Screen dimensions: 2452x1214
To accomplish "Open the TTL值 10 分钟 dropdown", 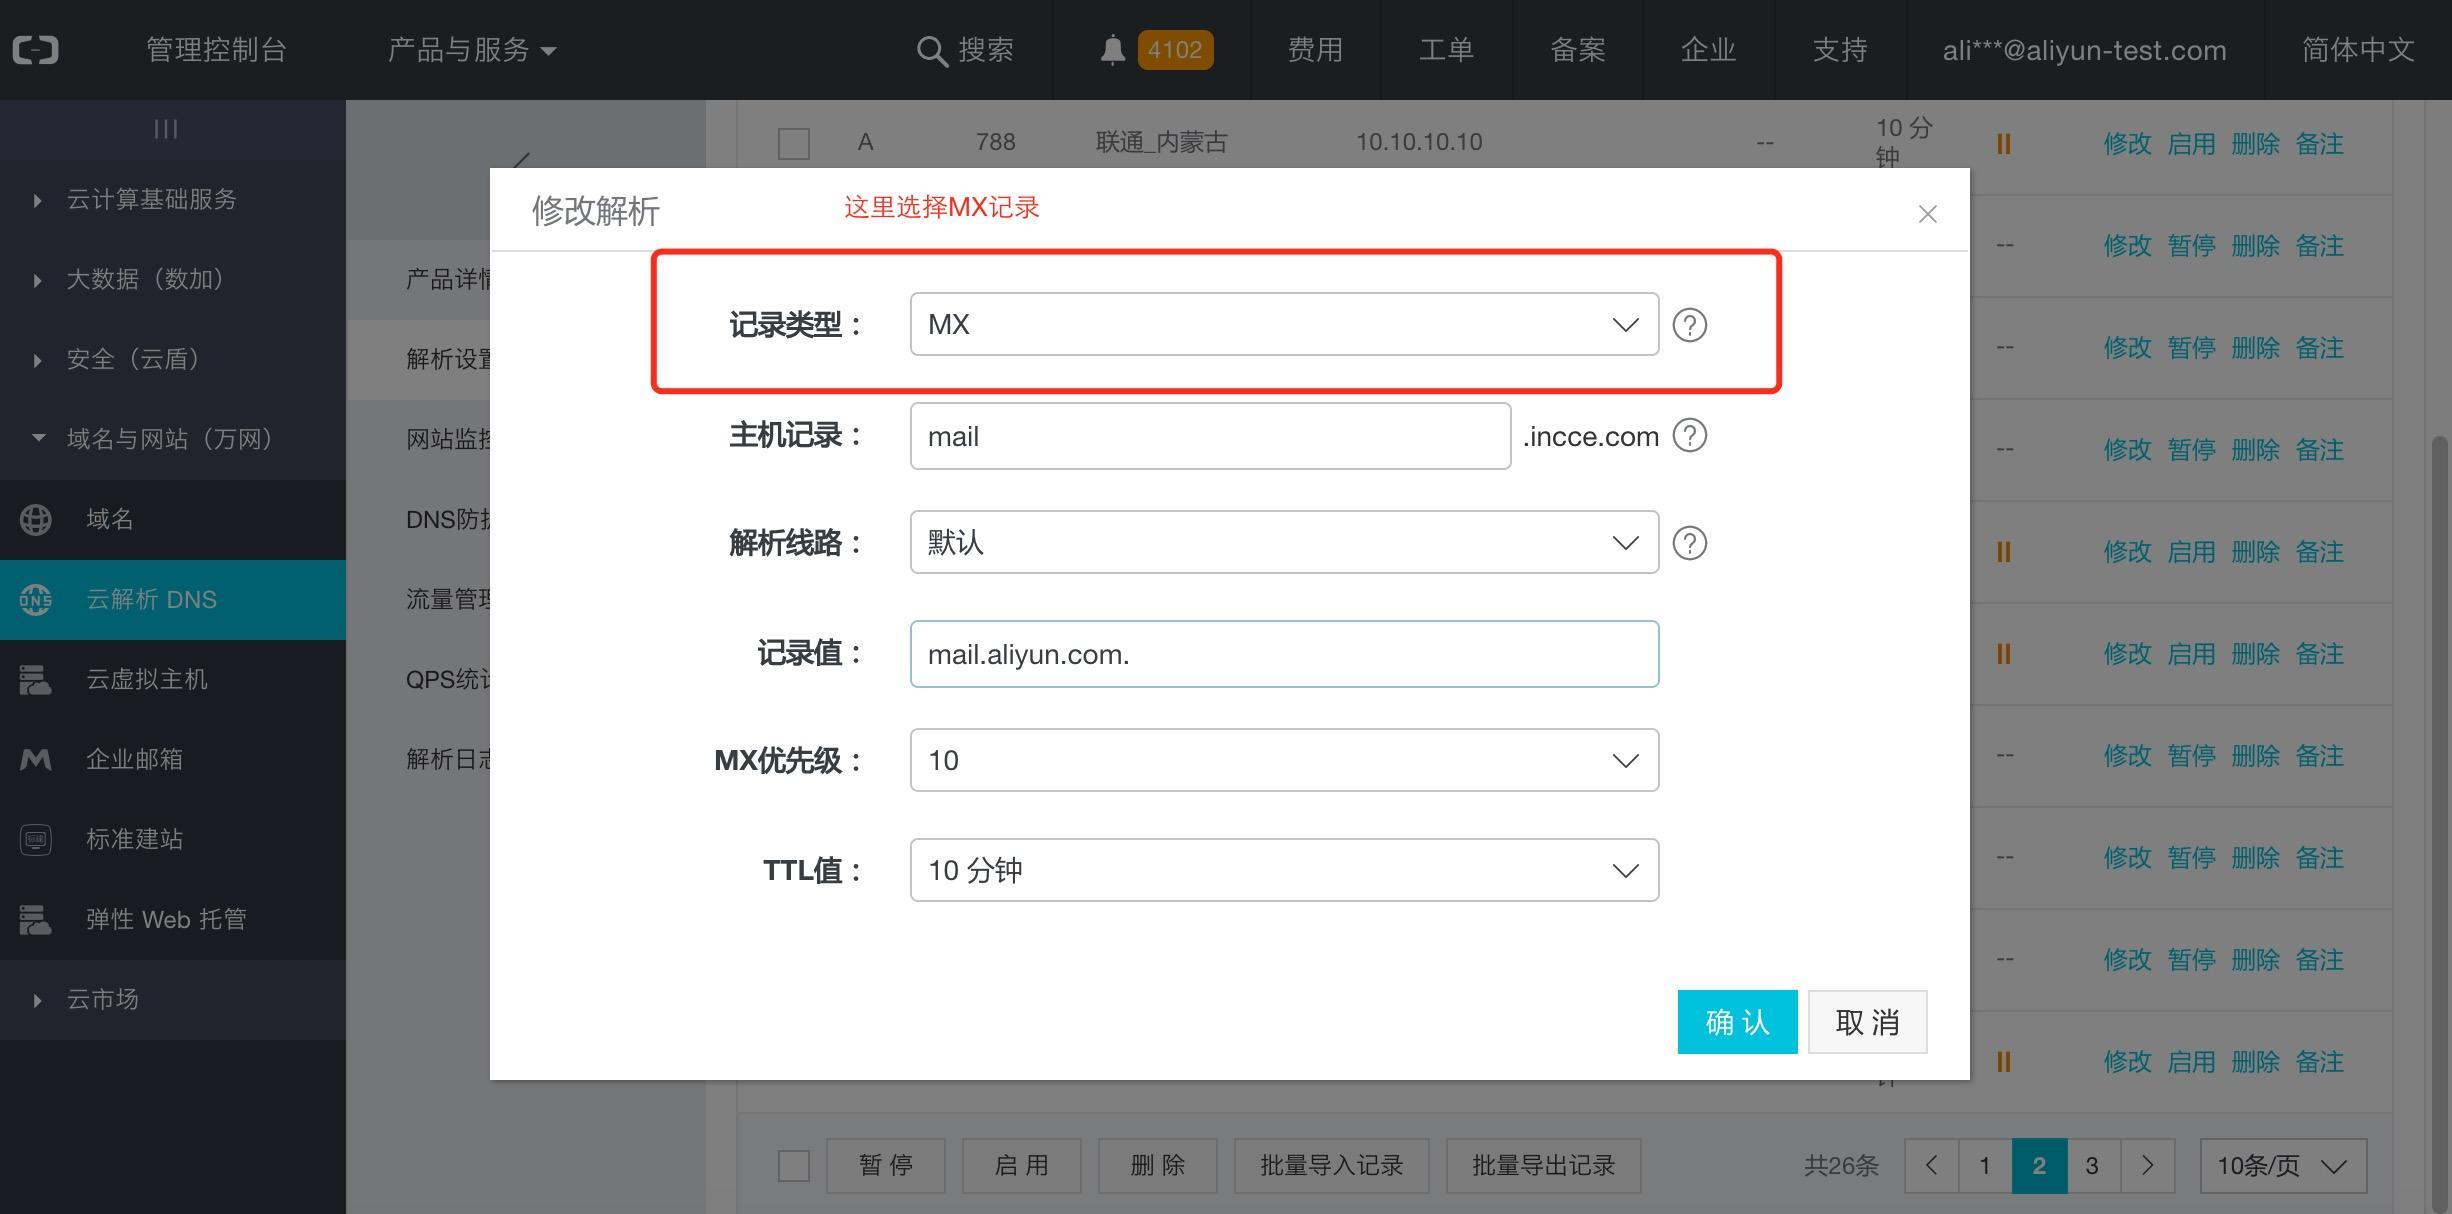I will coord(1284,870).
